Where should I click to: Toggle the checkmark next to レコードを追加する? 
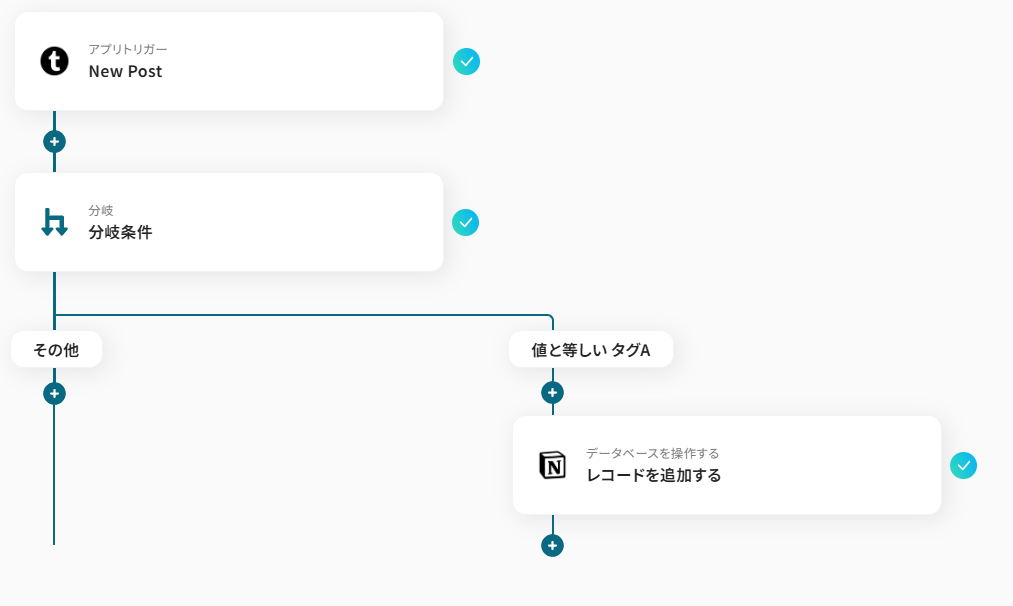pyautogui.click(x=963, y=465)
